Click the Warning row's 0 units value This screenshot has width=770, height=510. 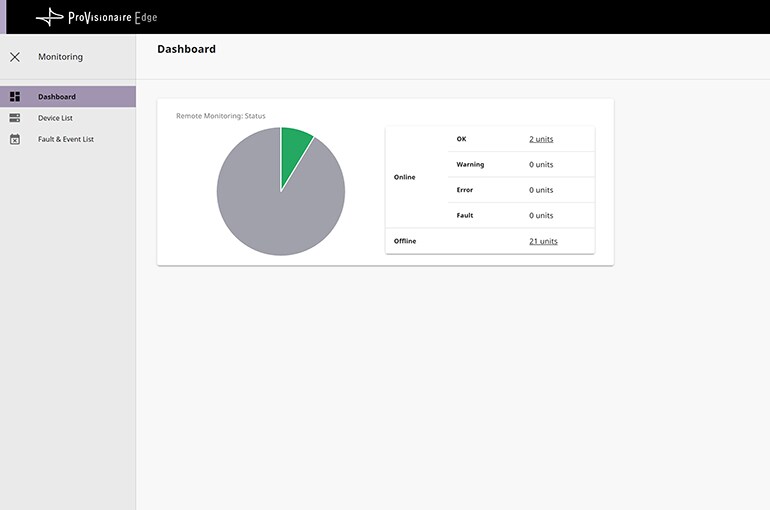click(541, 164)
